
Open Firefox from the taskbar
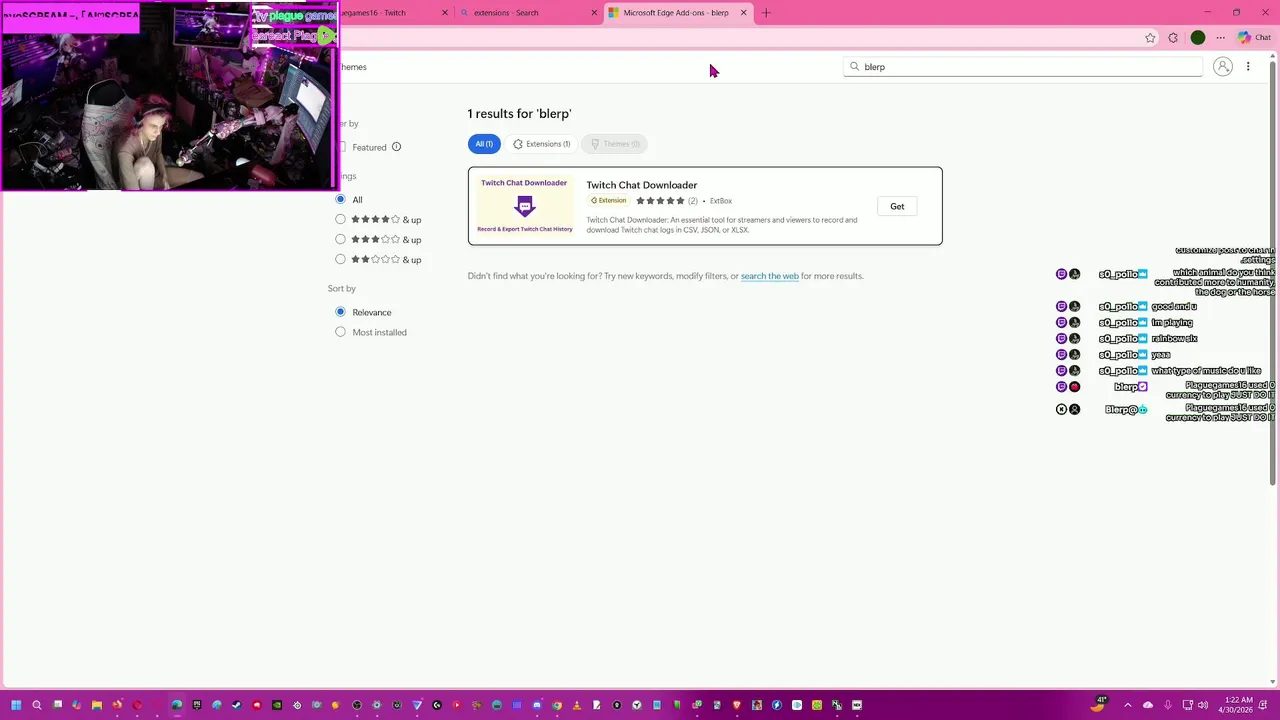pyautogui.click(x=117, y=705)
